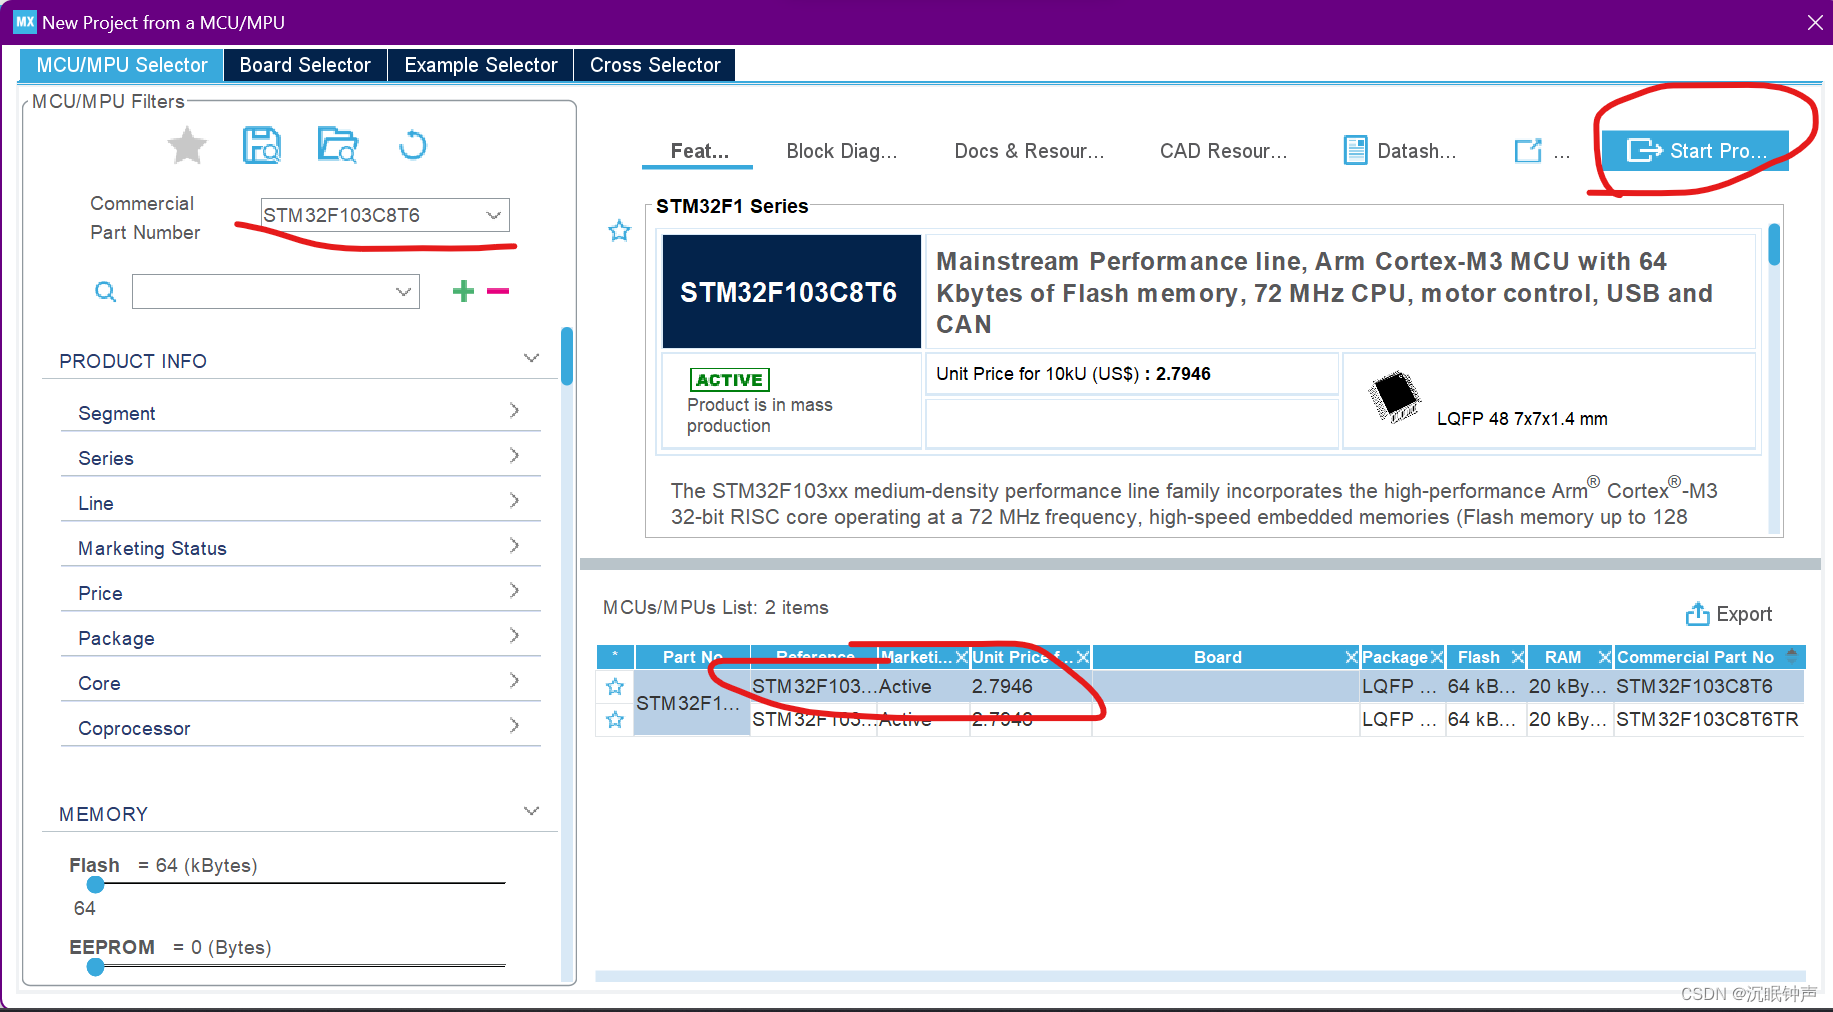Open the Docs & Resources tab

1030,151
